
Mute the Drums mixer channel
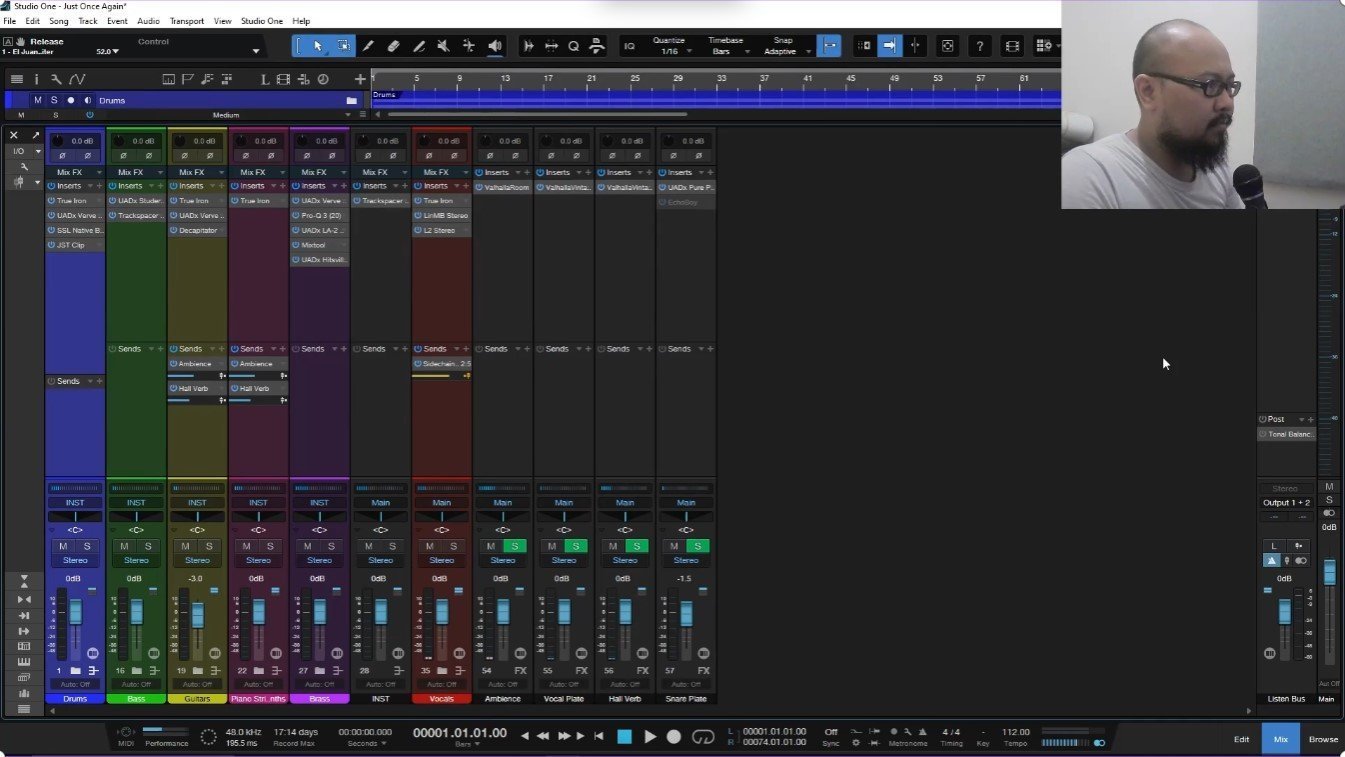point(63,546)
